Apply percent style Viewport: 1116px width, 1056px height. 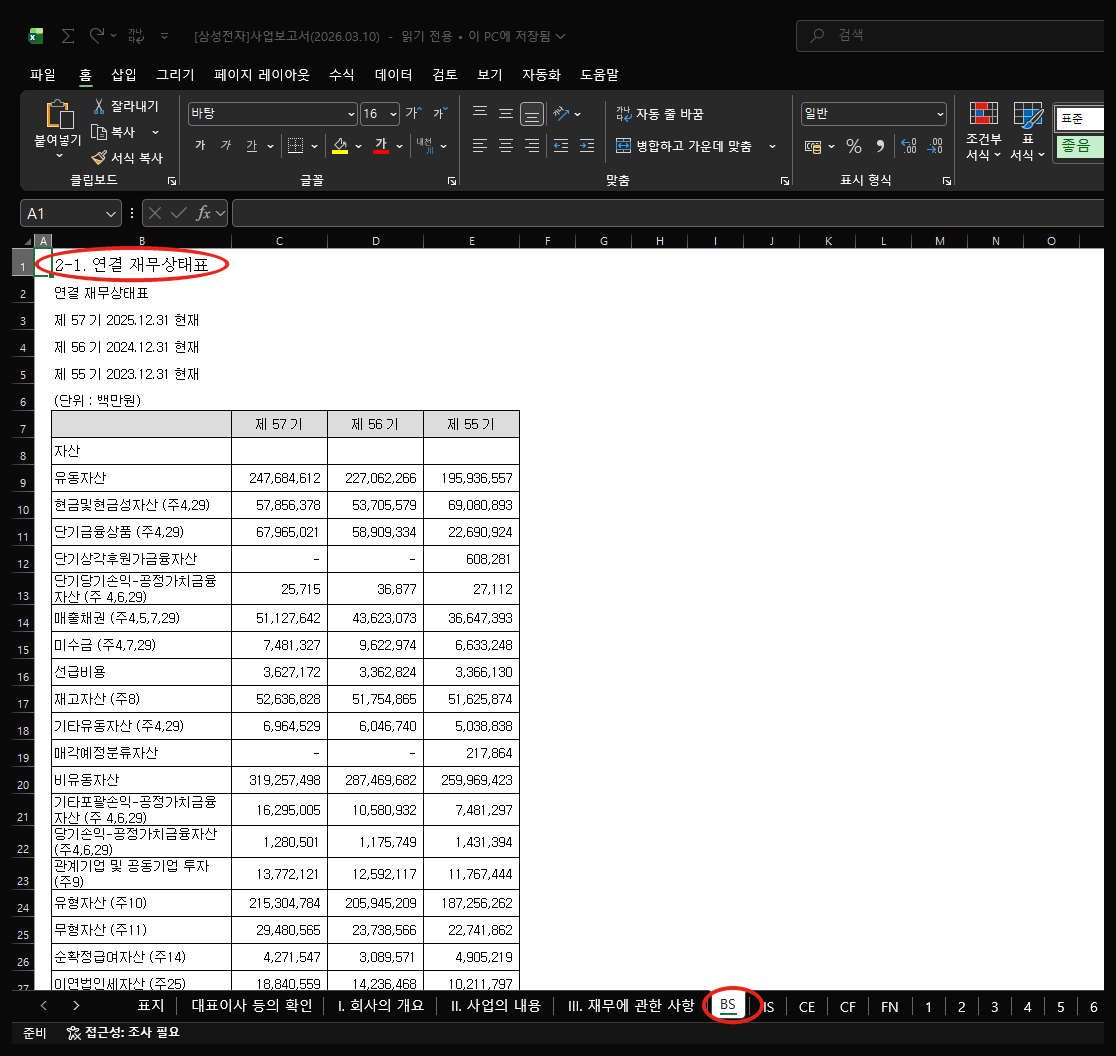coord(854,146)
